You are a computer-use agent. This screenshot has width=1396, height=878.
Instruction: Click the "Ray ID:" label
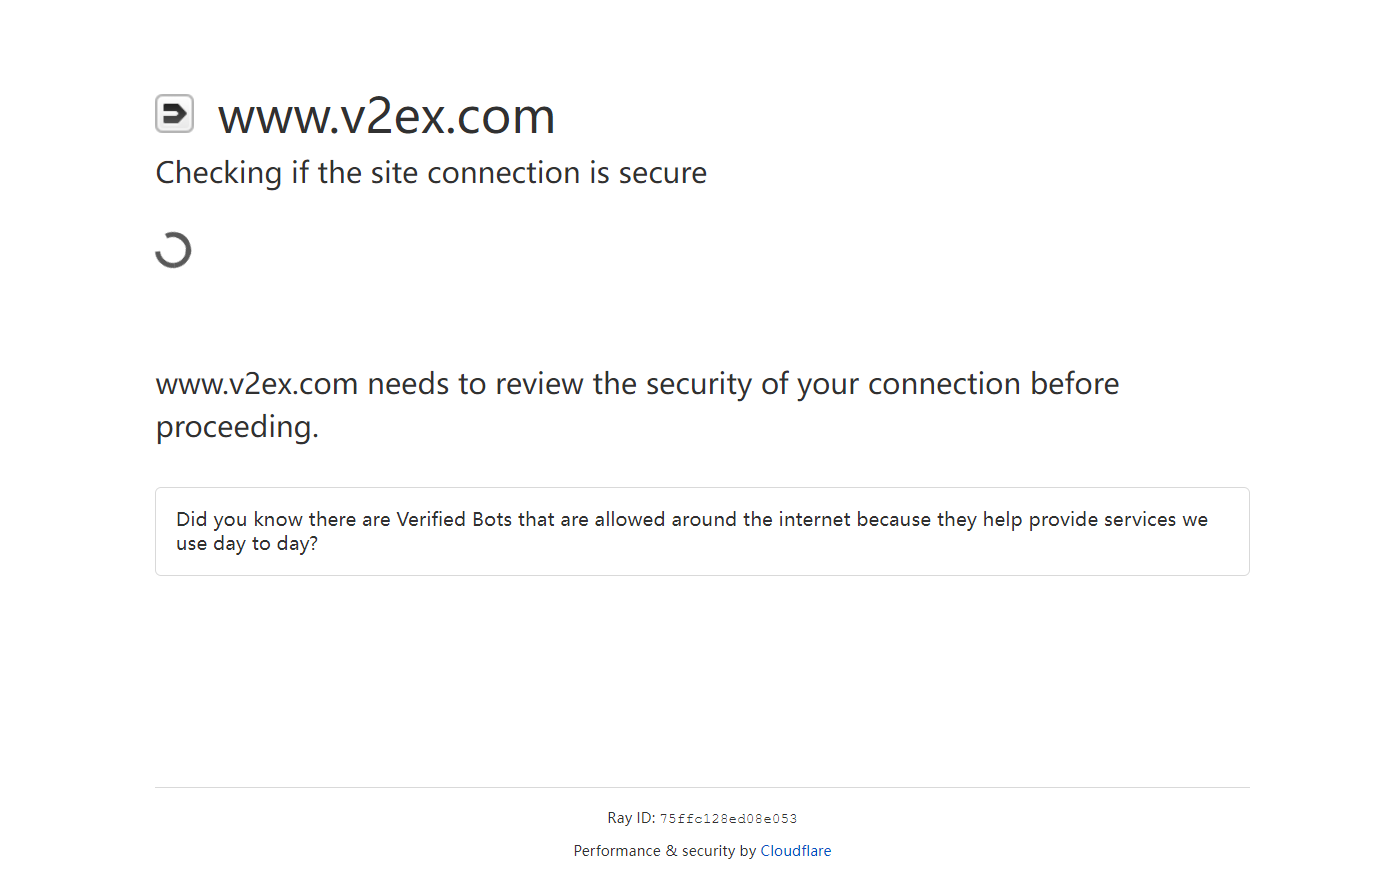631,818
